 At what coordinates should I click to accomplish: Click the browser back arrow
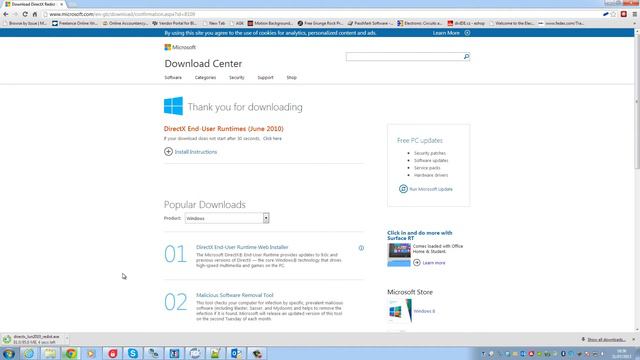(6, 14)
